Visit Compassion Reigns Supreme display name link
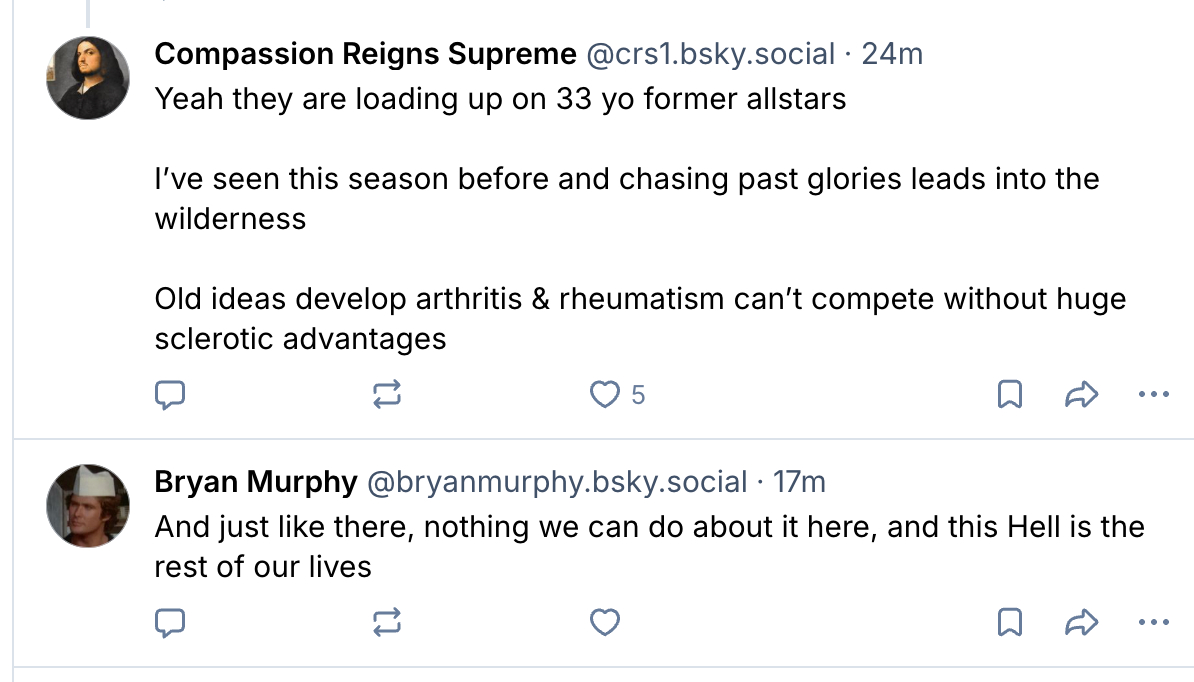 coord(365,54)
